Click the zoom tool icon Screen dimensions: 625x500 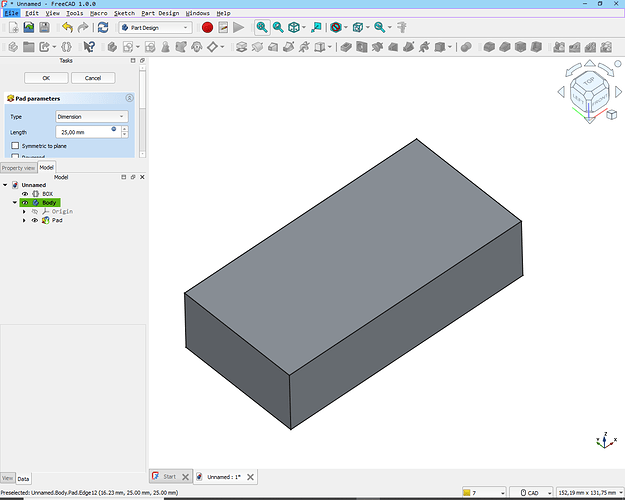pyautogui.click(x=379, y=28)
